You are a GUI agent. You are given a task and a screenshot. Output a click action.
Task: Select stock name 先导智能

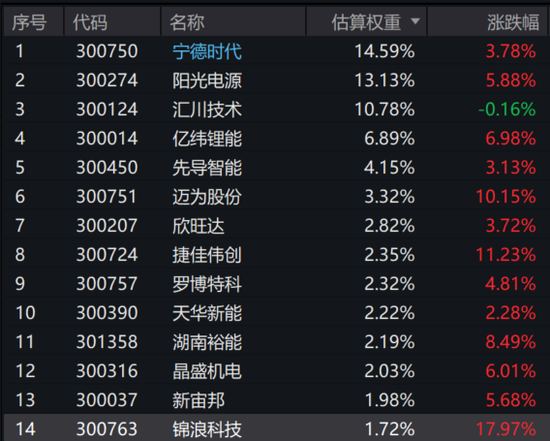point(207,168)
